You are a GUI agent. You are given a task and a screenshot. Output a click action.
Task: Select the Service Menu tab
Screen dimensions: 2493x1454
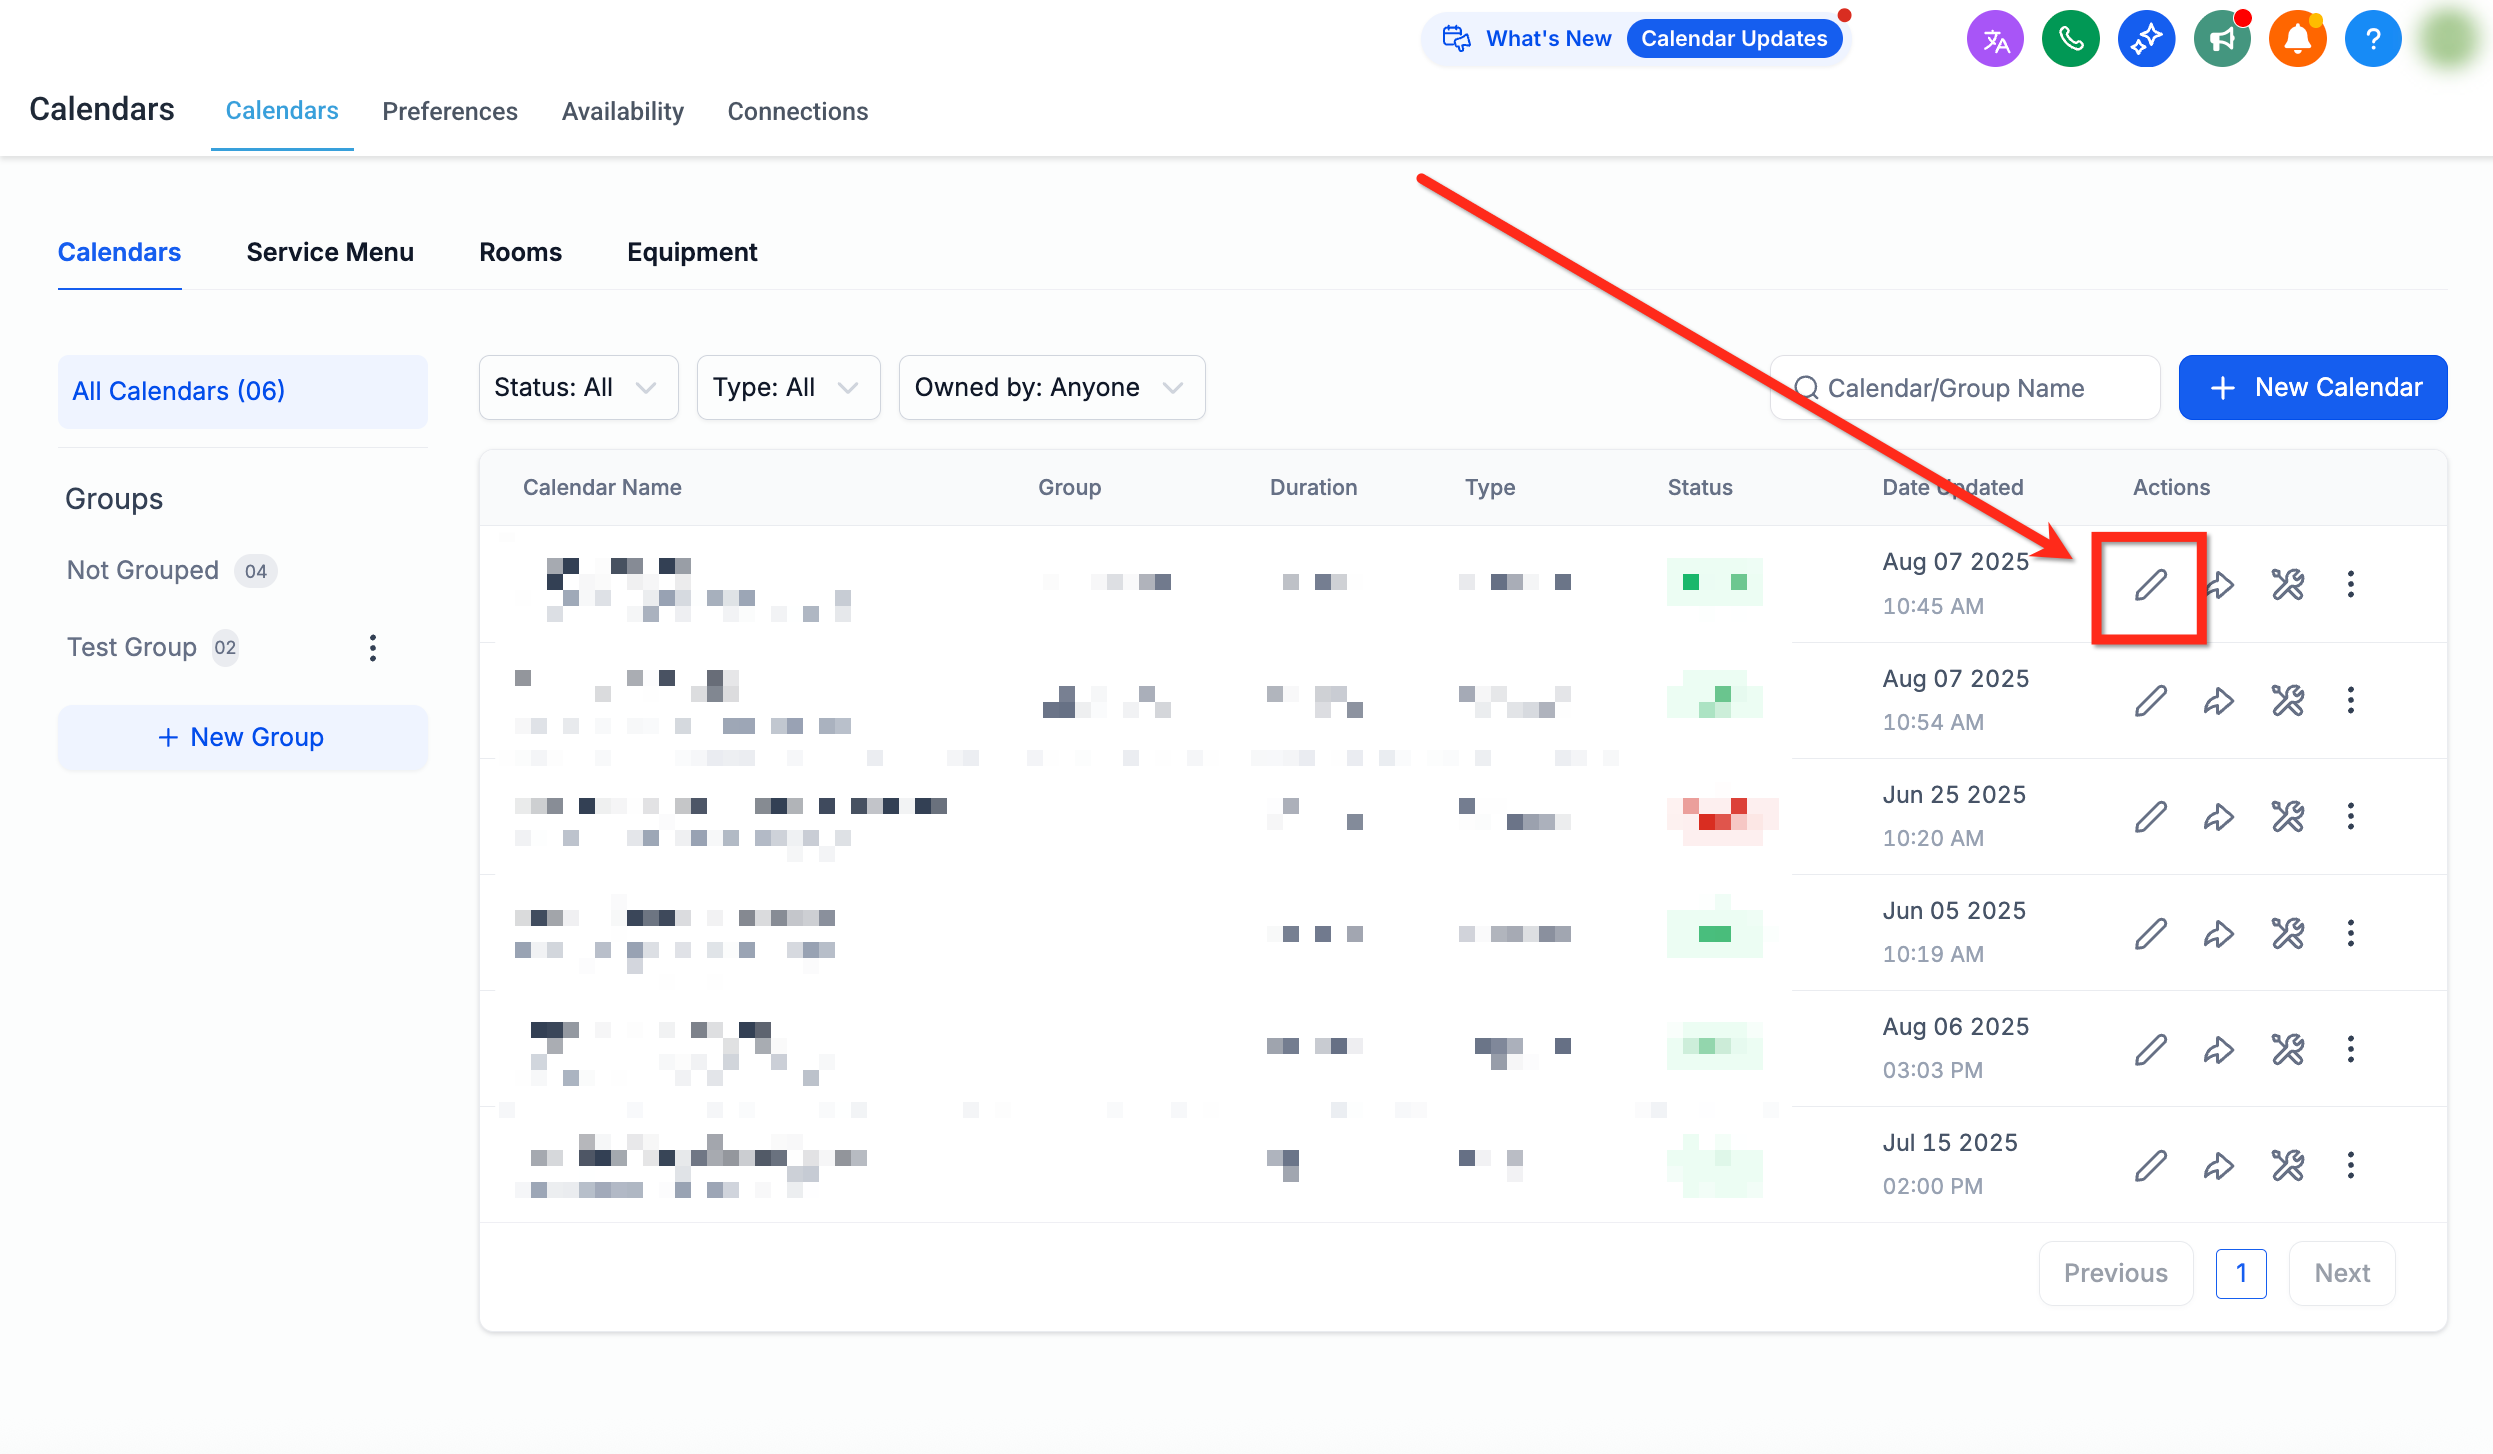tap(330, 252)
